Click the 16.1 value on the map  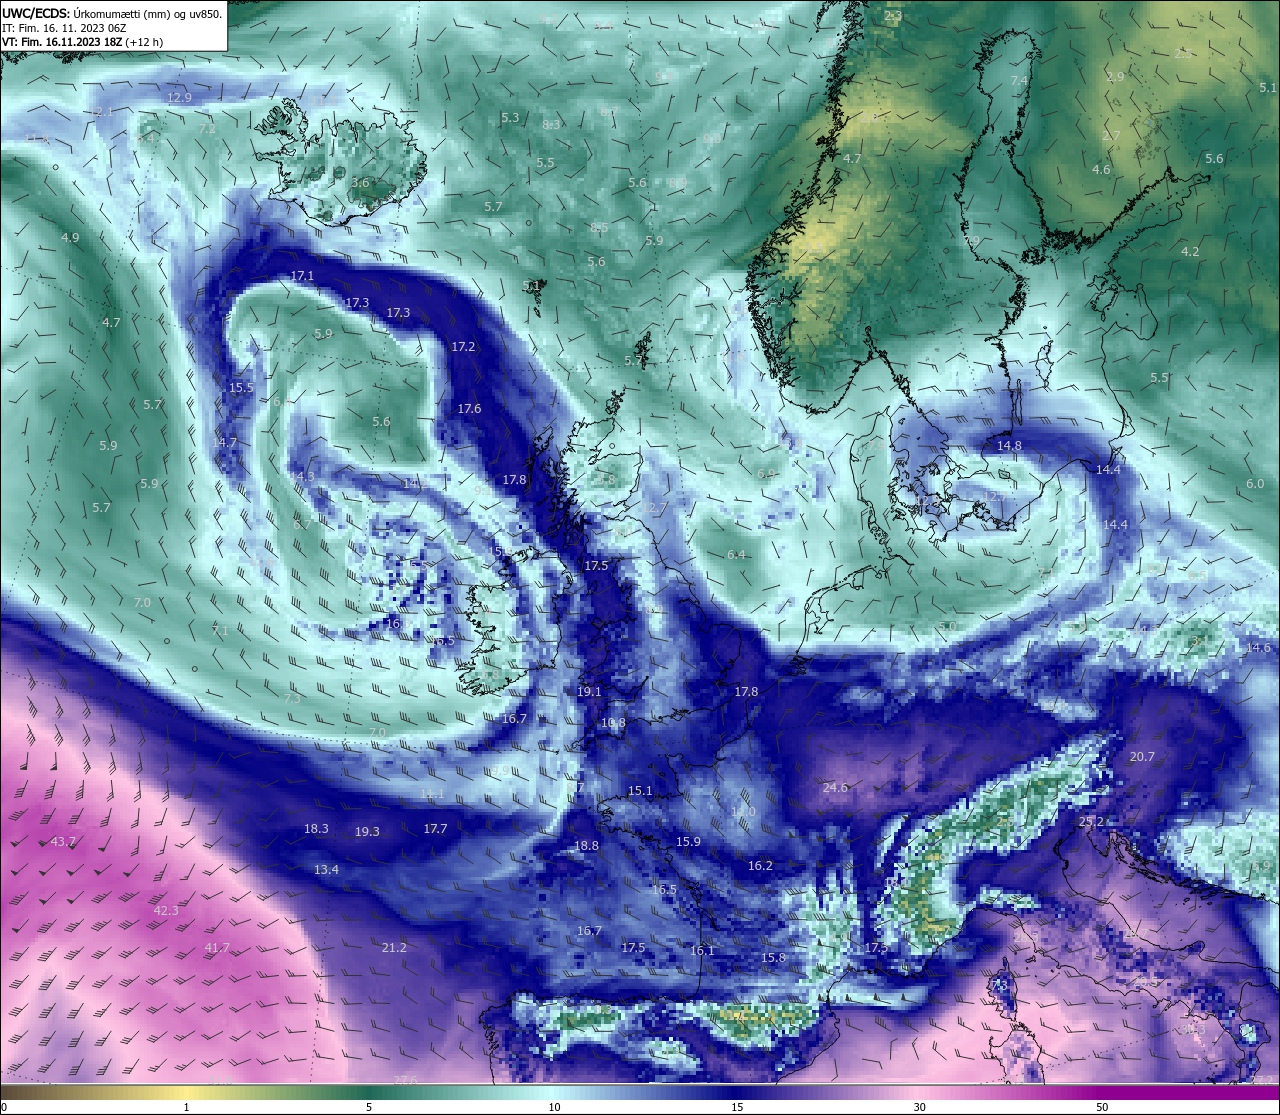tap(703, 951)
